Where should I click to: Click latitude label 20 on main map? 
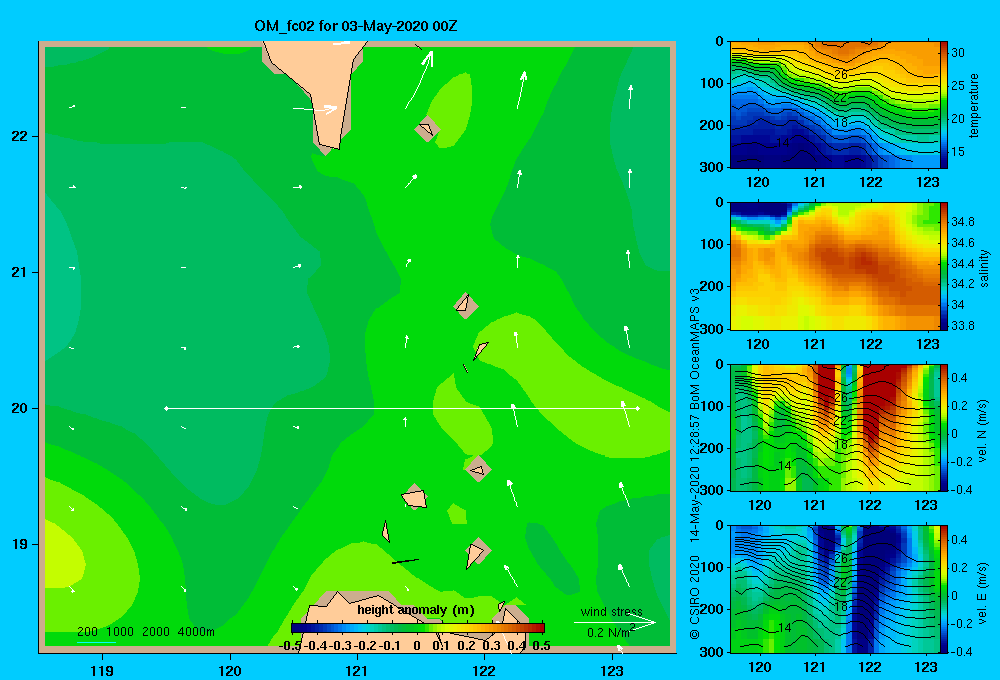point(19,408)
